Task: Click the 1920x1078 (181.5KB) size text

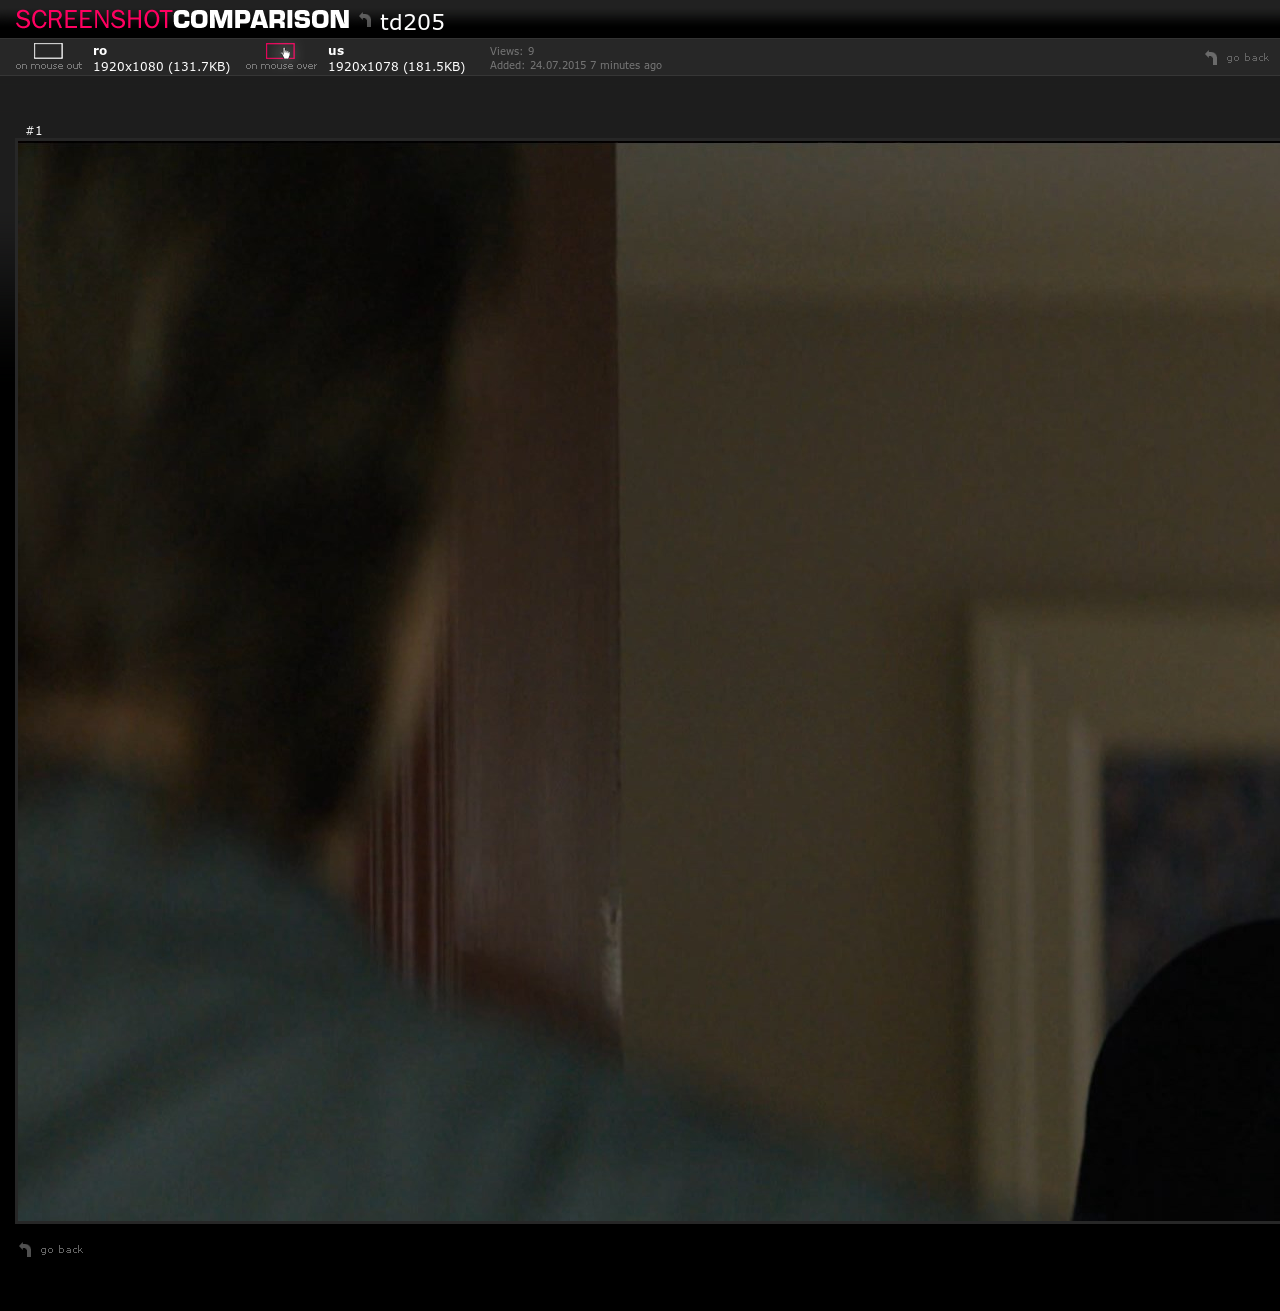Action: [397, 67]
